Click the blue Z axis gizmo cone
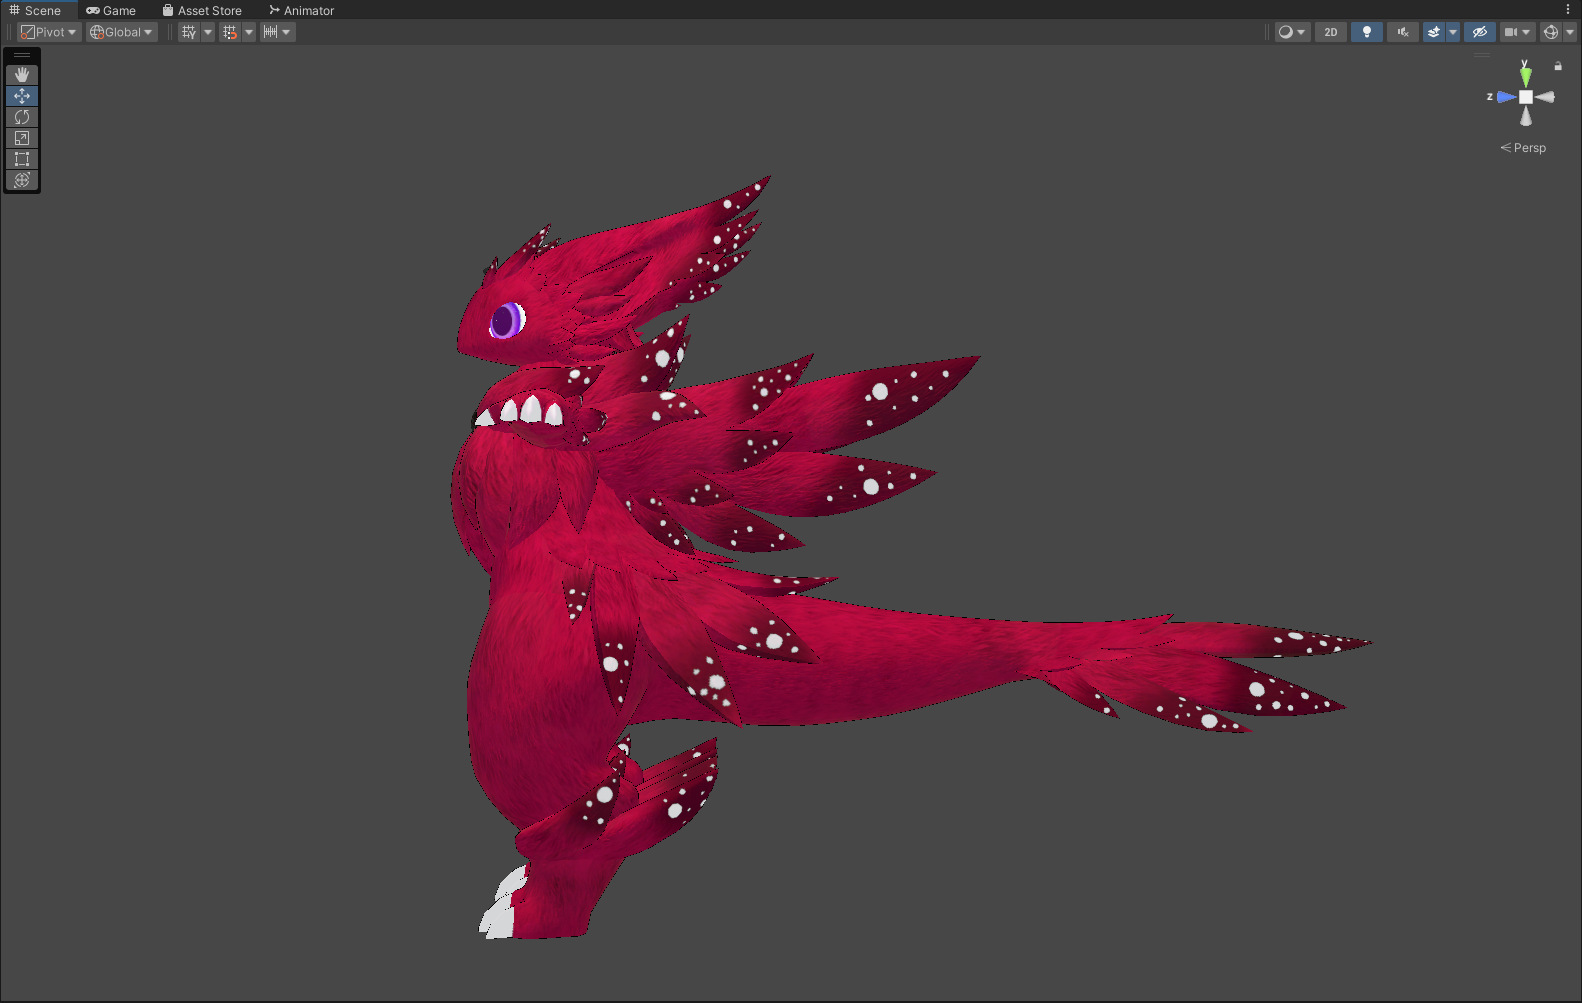The image size is (1582, 1003). [1505, 97]
